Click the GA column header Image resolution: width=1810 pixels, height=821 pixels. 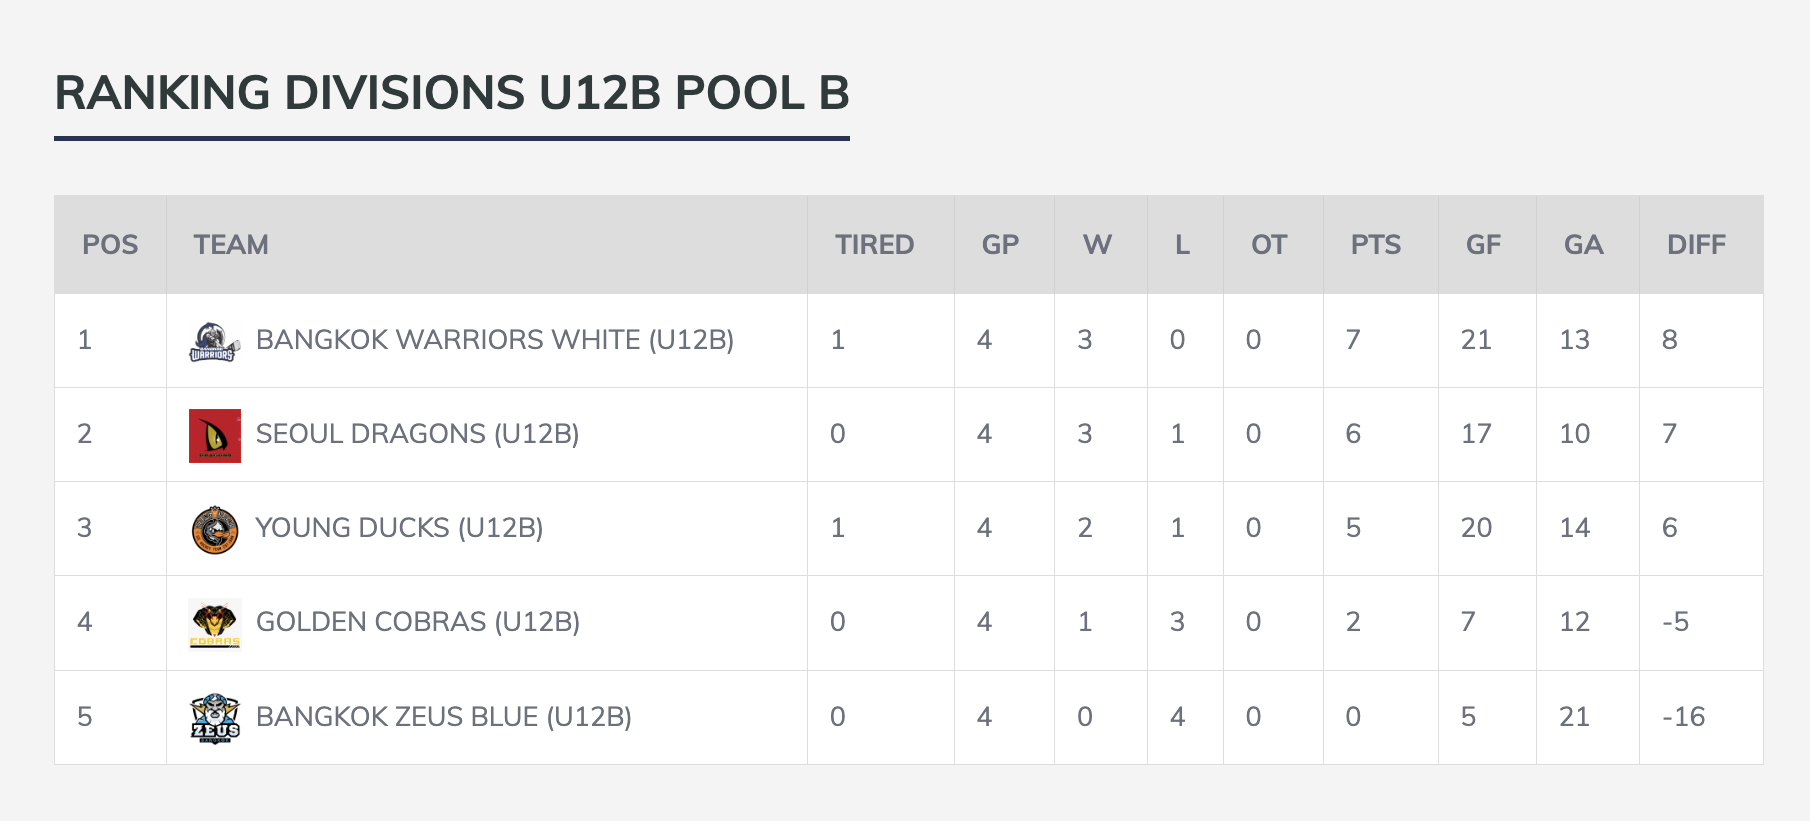tap(1583, 245)
